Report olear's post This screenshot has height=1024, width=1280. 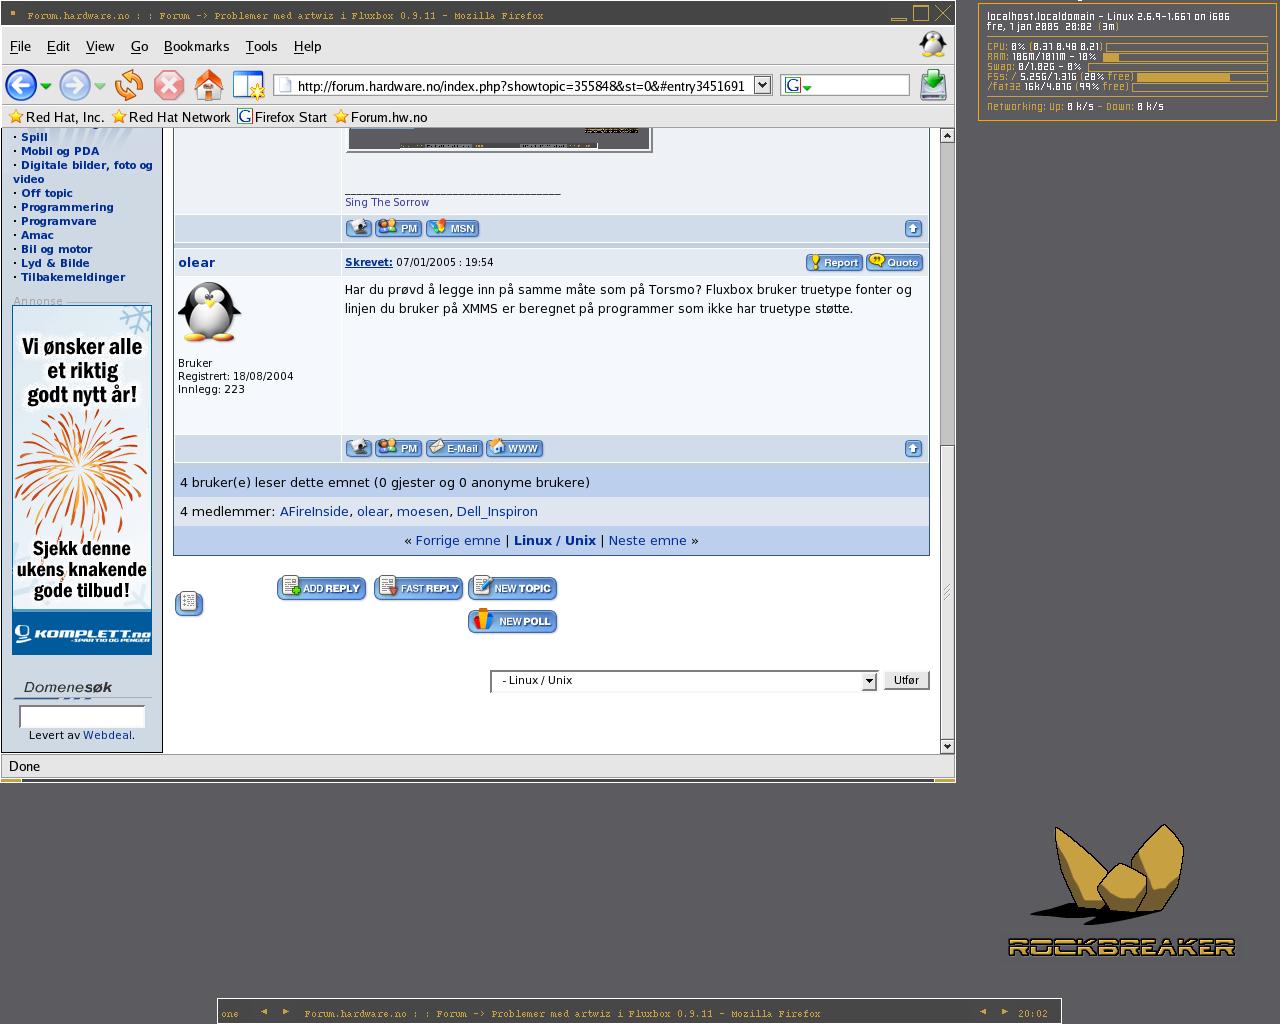point(834,262)
